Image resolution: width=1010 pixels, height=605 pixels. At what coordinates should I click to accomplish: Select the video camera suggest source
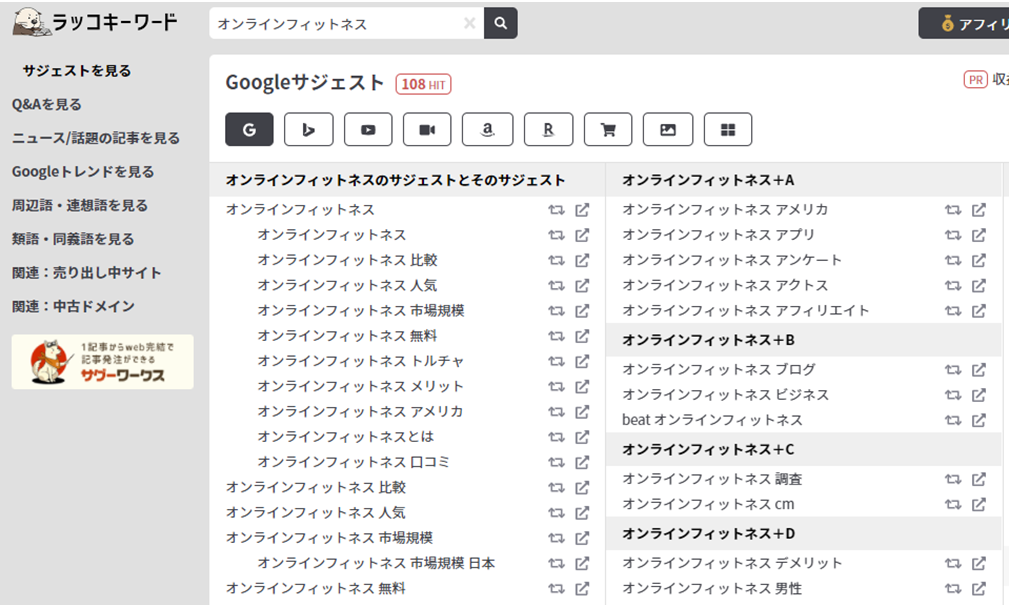pos(427,130)
